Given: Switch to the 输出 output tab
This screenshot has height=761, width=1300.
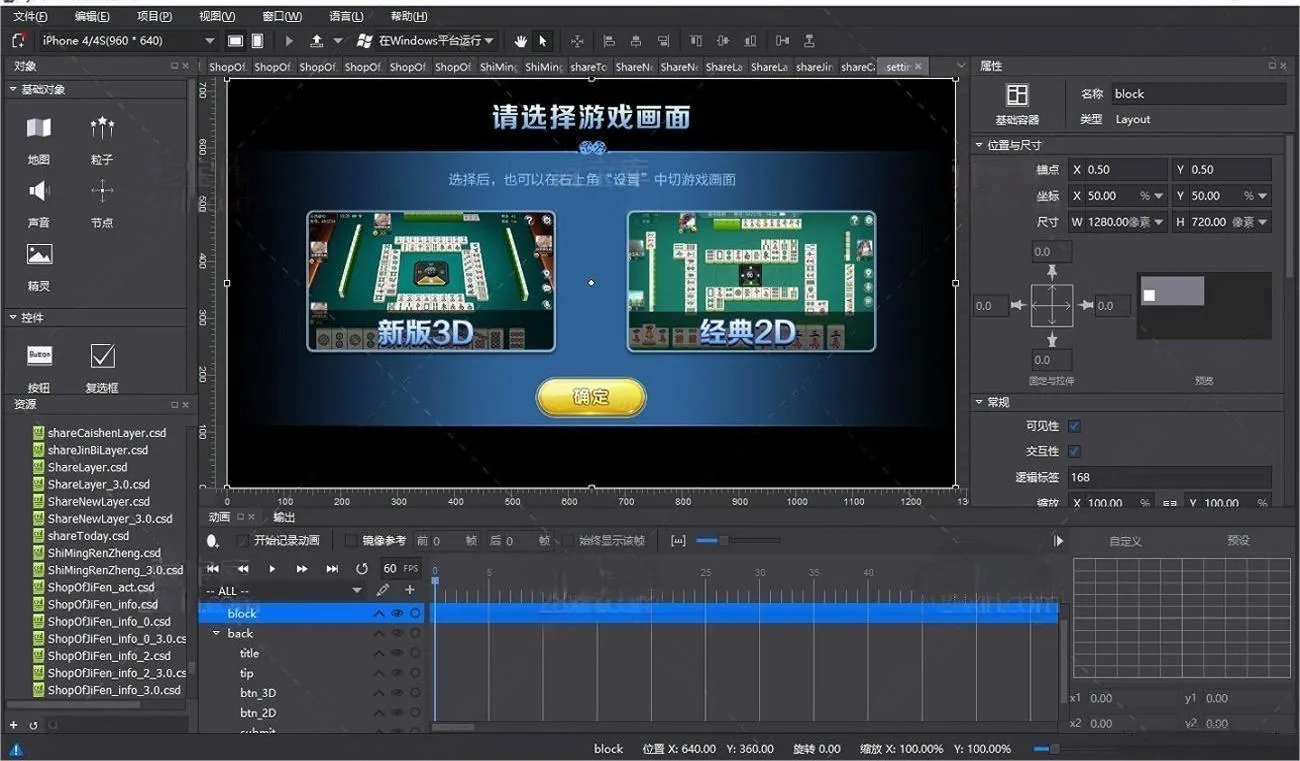Looking at the screenshot, I should pos(284,517).
